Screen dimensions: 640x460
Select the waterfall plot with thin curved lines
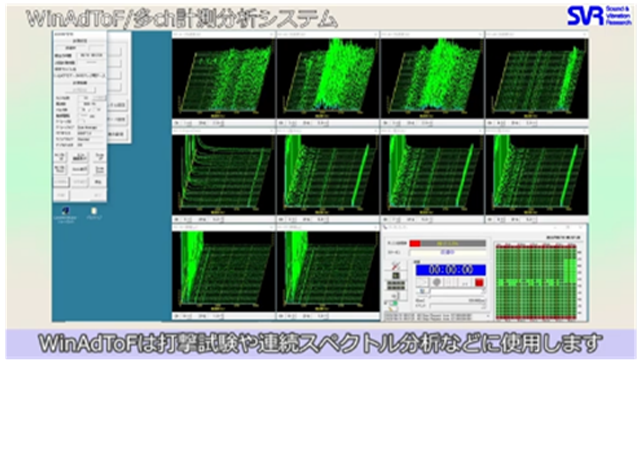tap(223, 175)
